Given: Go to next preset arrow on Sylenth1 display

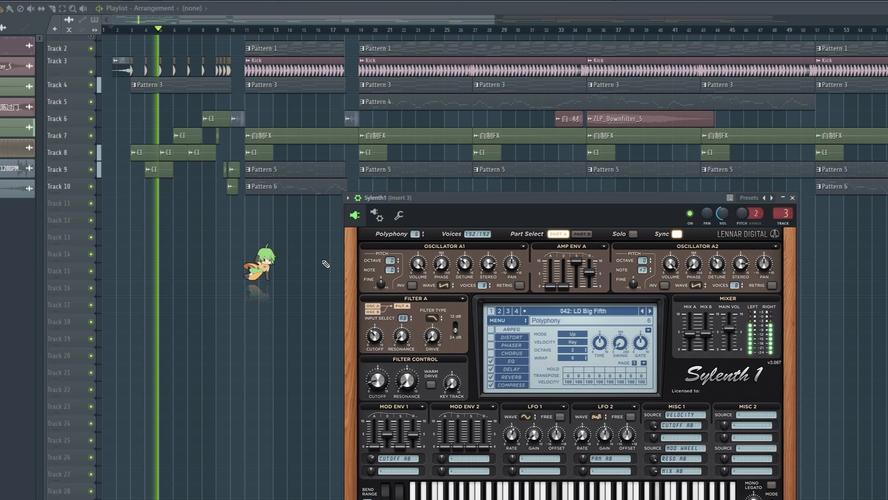Looking at the screenshot, I should [650, 311].
